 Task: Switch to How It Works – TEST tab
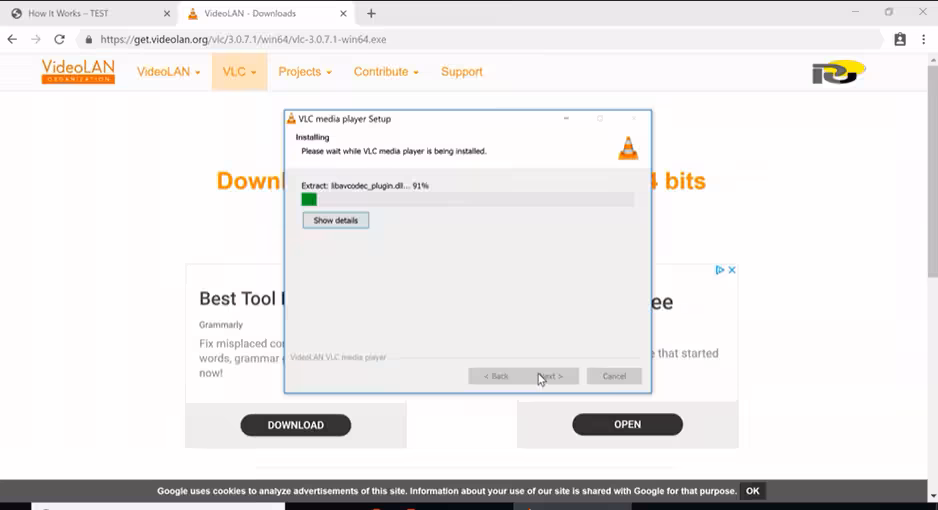(x=88, y=13)
